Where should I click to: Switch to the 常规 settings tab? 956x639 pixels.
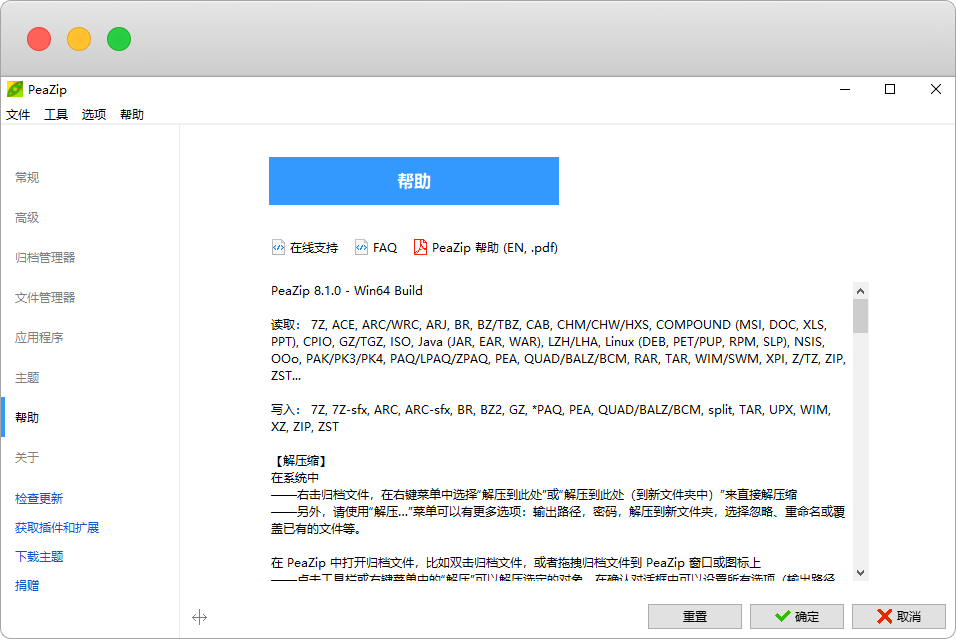coord(27,178)
